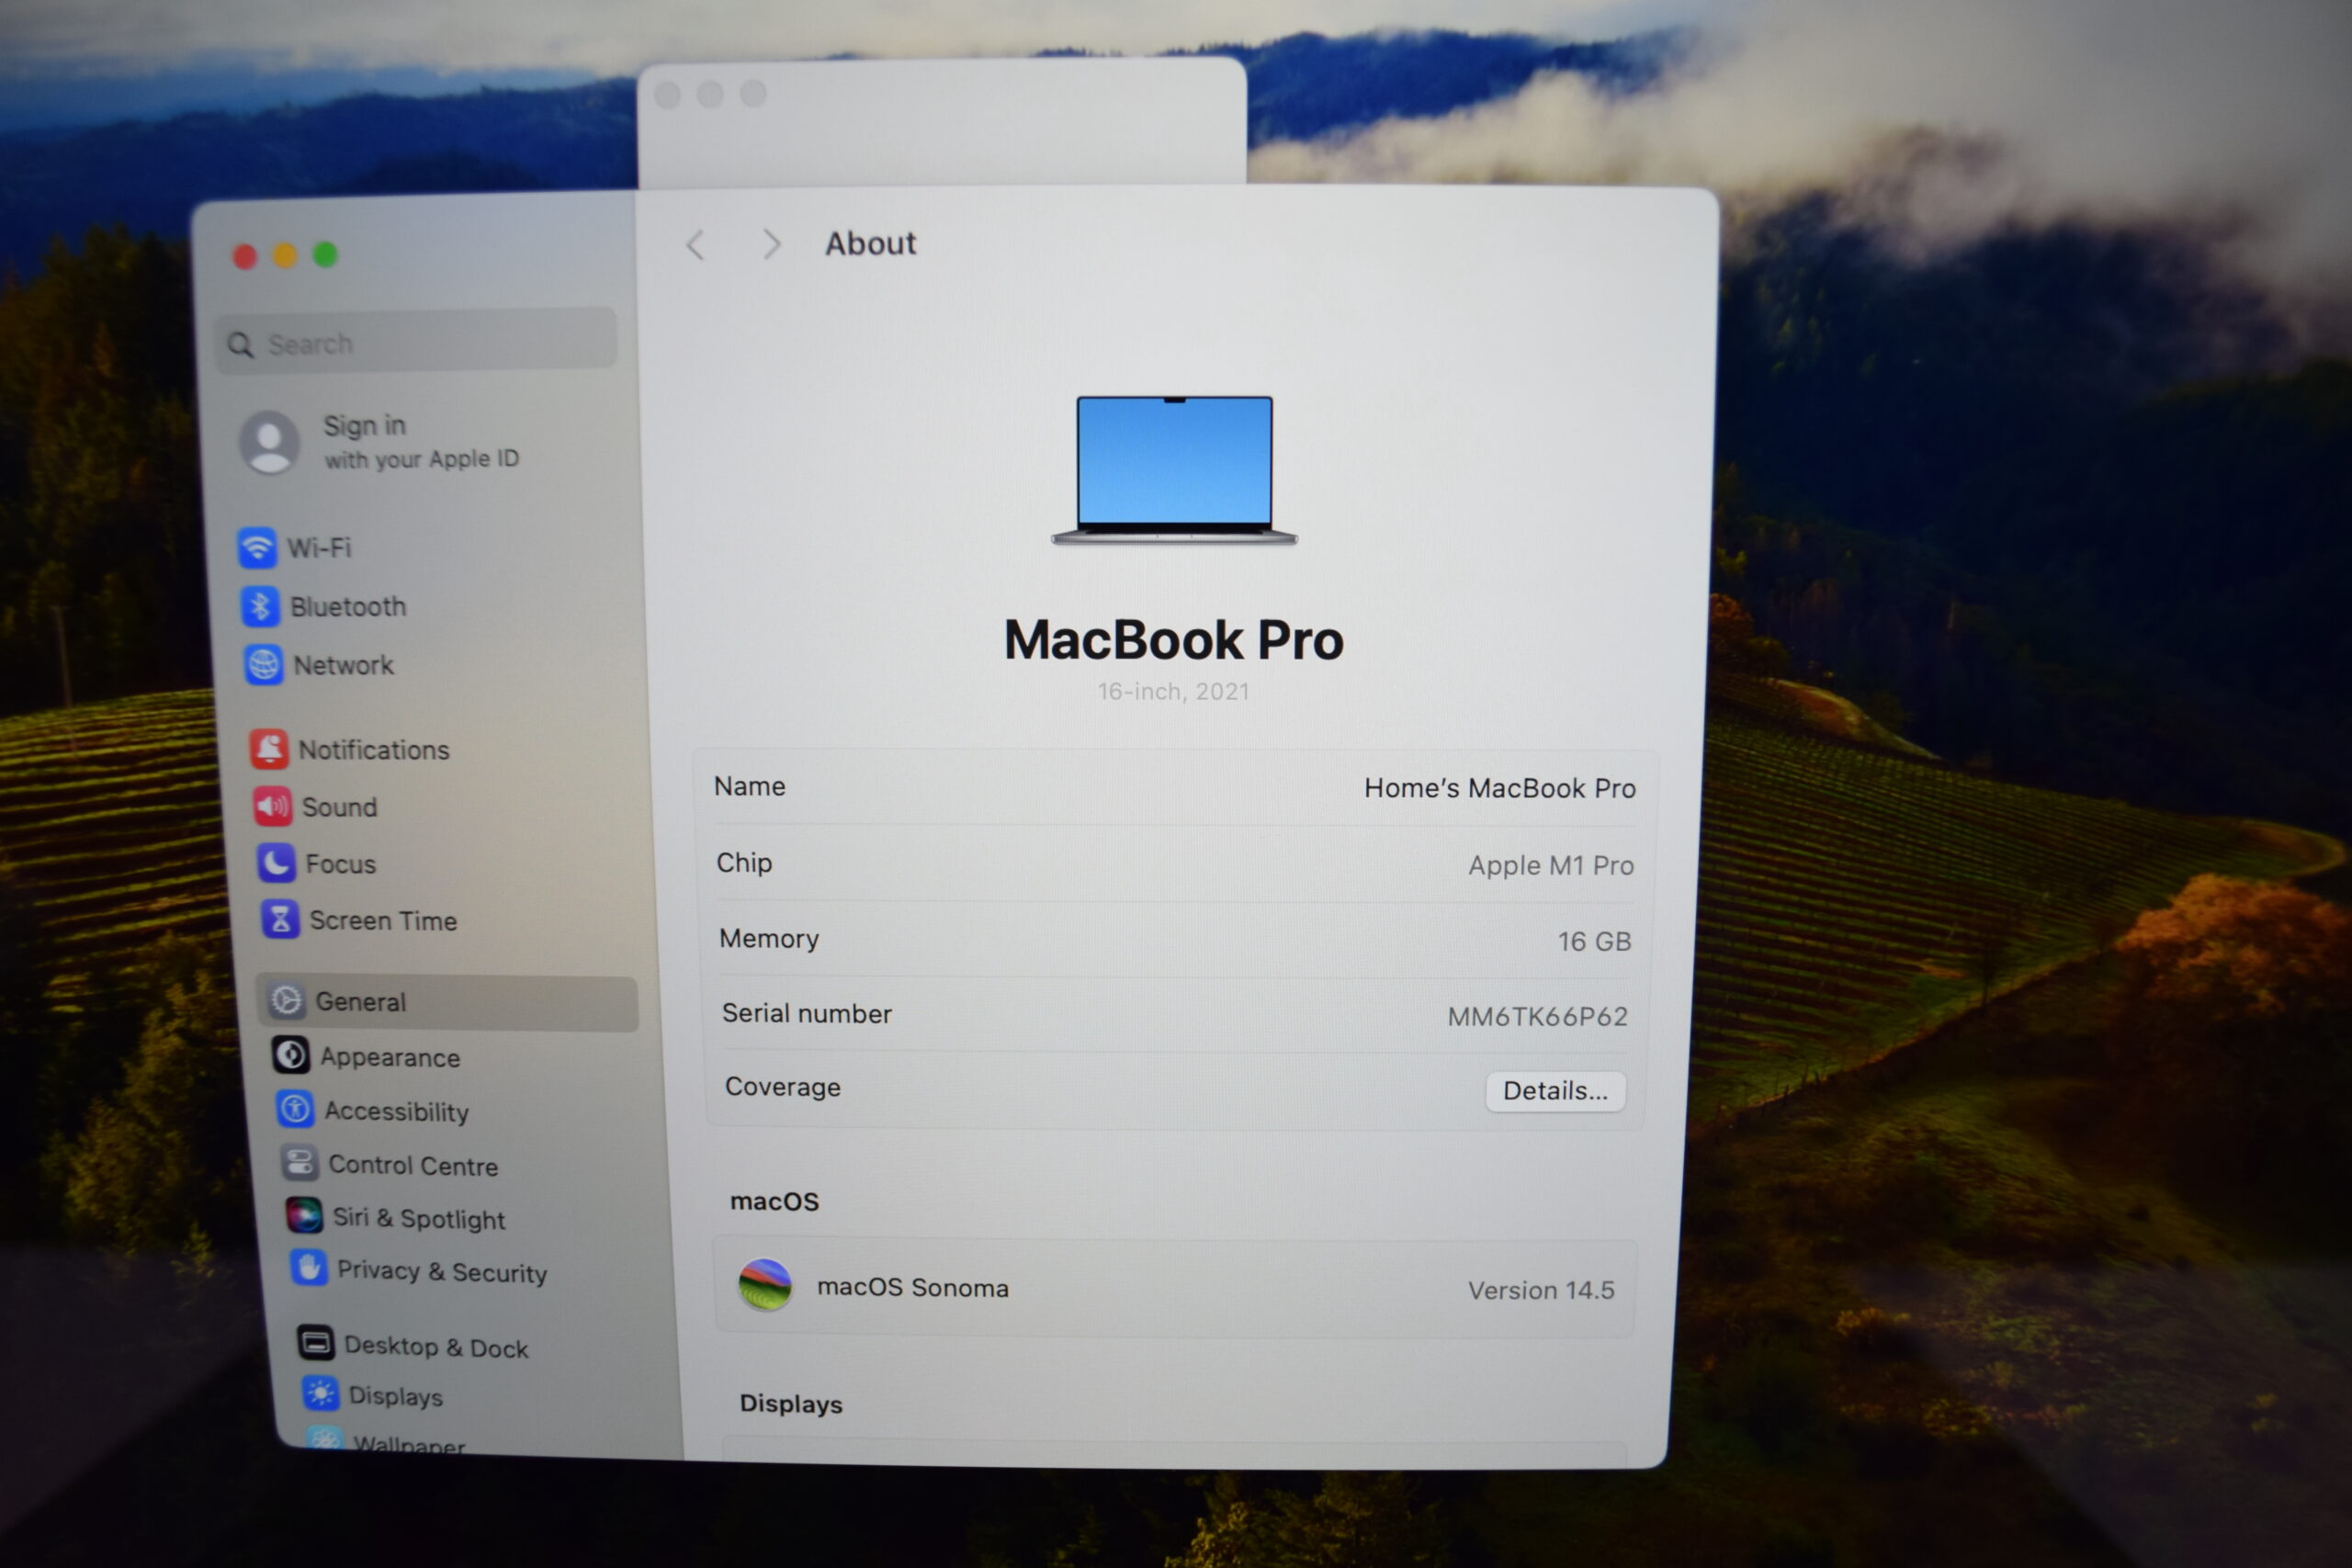The image size is (2352, 1568).
Task: Select the Displays sidebar label
Action: click(395, 1396)
